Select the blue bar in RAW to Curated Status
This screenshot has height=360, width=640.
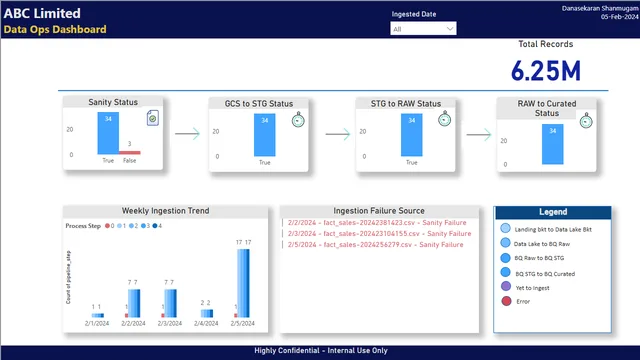(x=553, y=144)
